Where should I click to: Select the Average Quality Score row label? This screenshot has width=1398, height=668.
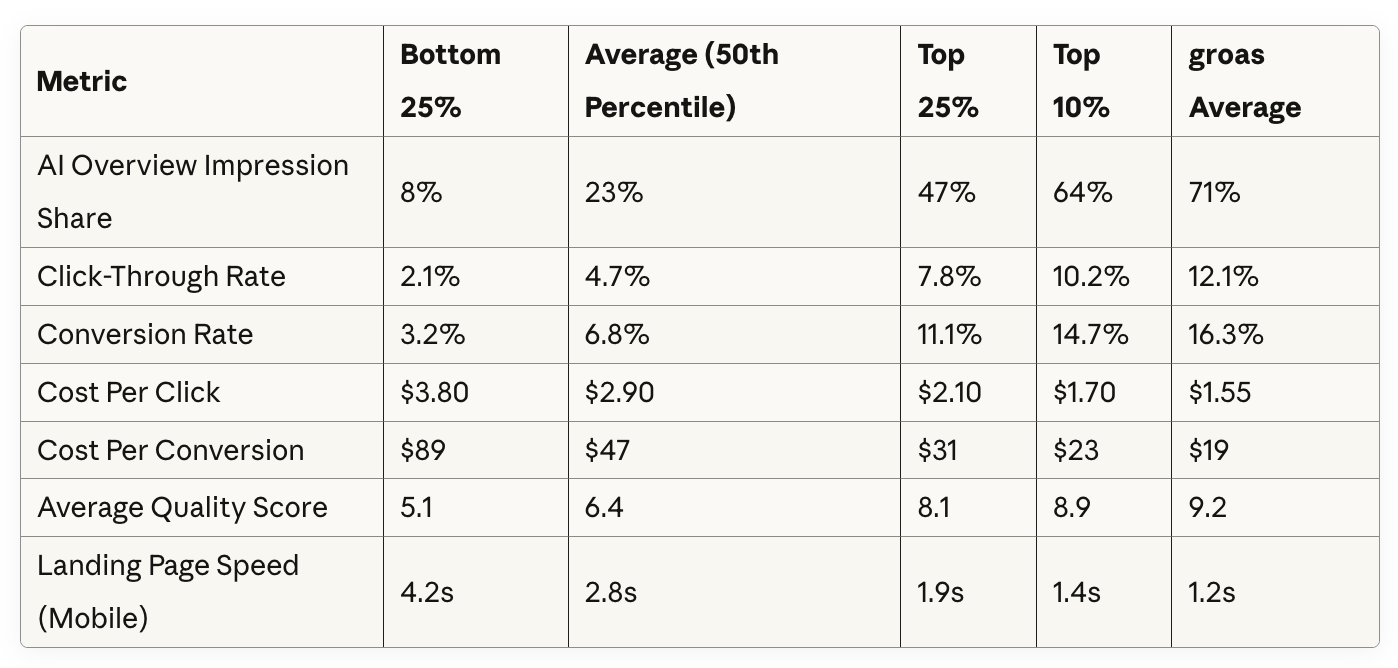click(182, 508)
